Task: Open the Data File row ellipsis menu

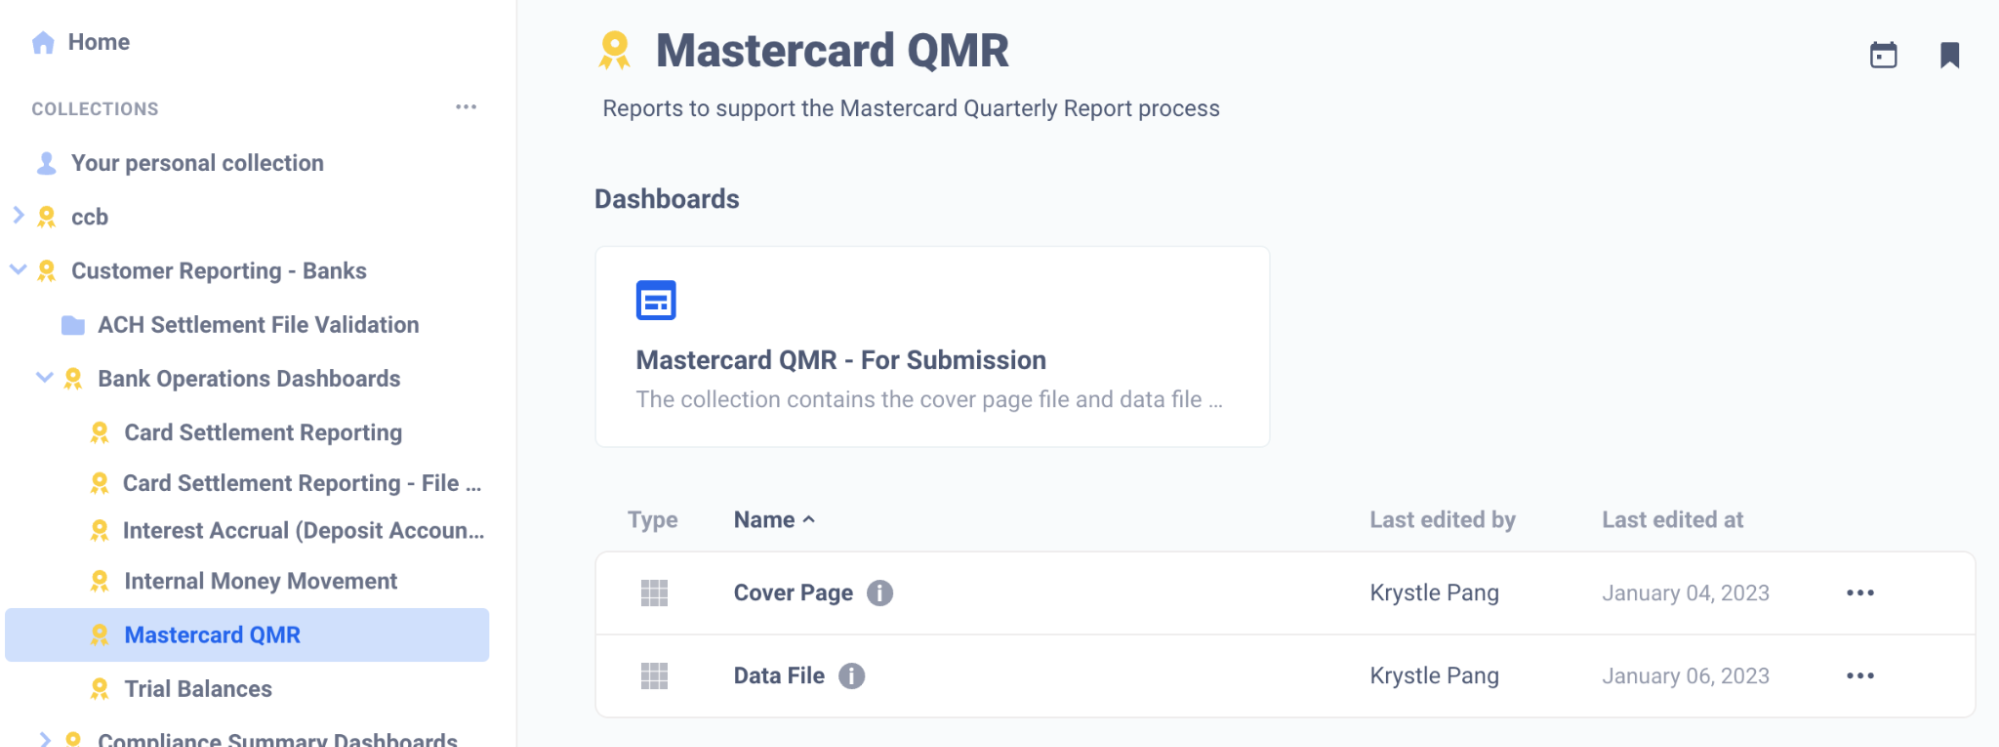Action: click(1860, 676)
